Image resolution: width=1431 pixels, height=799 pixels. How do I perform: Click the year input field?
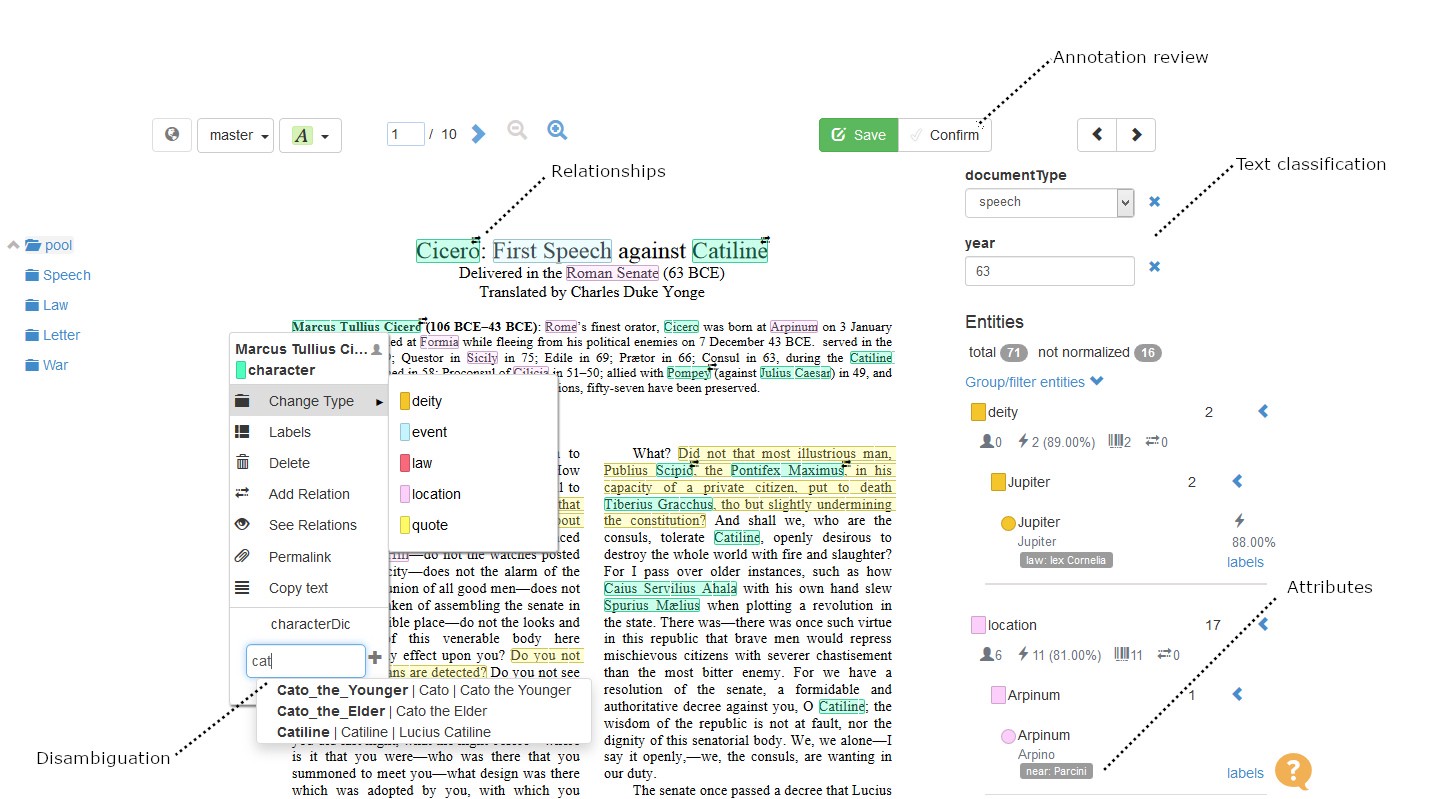coord(1049,271)
